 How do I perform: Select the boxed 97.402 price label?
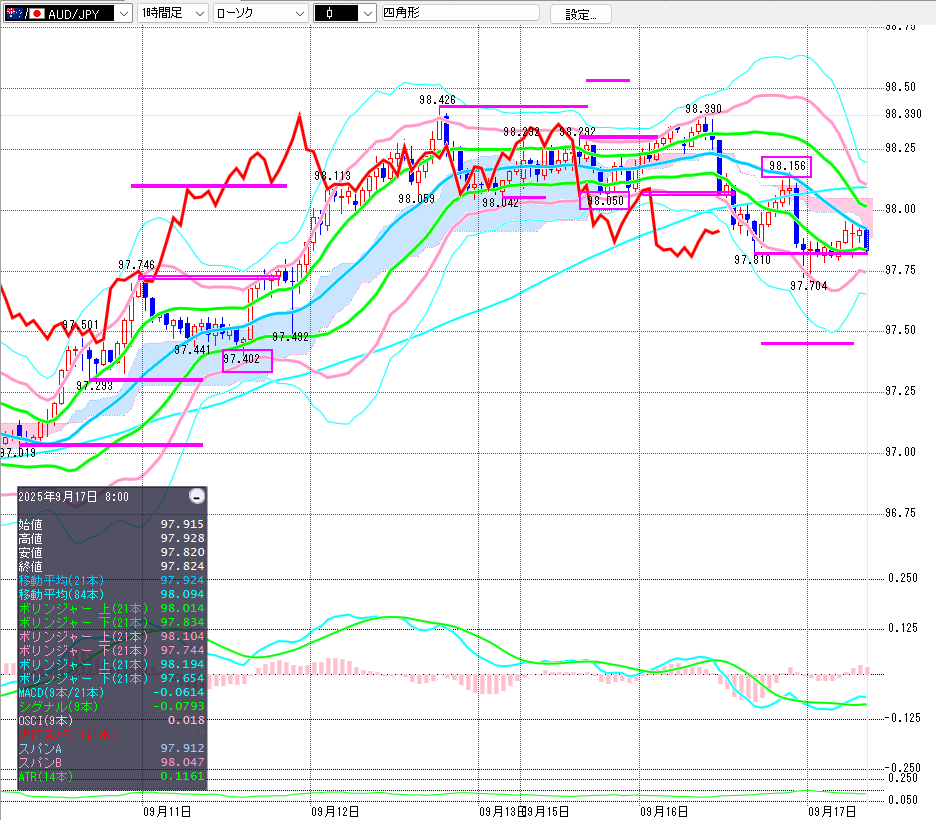[246, 360]
